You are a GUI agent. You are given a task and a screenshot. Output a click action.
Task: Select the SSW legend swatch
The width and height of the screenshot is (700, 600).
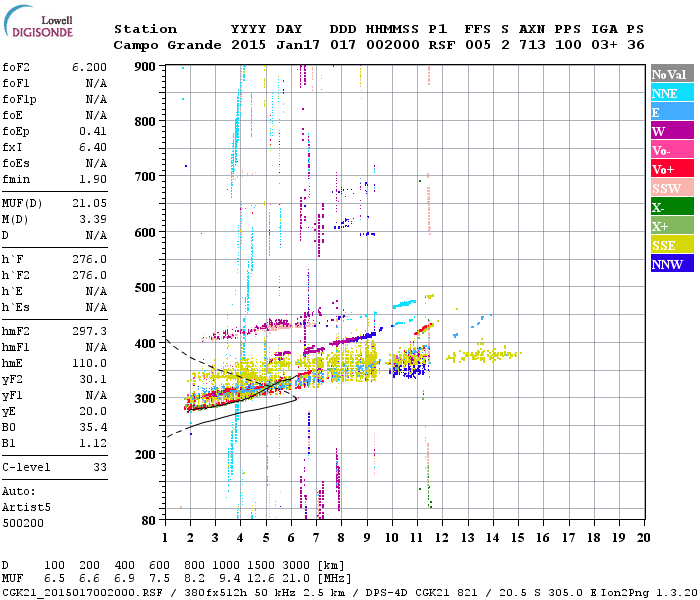672,188
